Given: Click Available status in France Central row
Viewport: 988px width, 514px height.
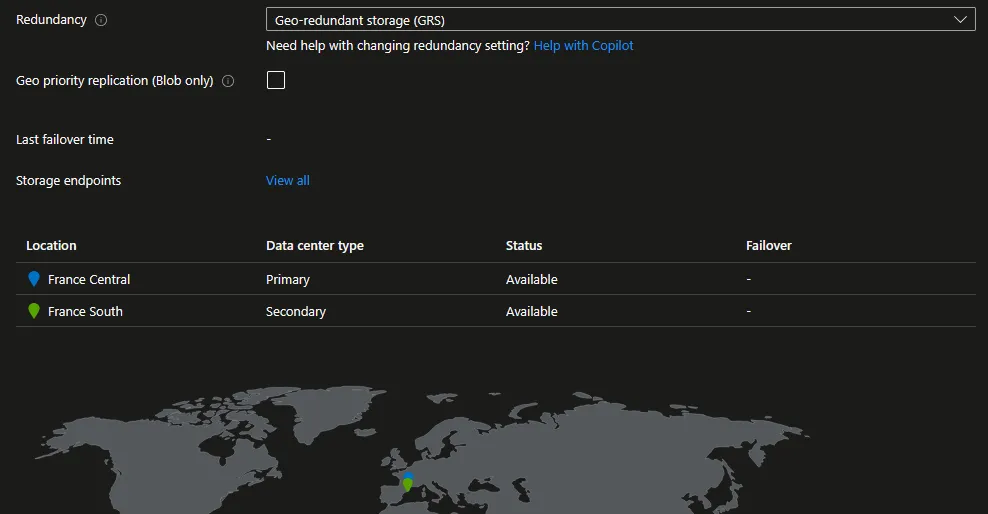Looking at the screenshot, I should (x=532, y=279).
